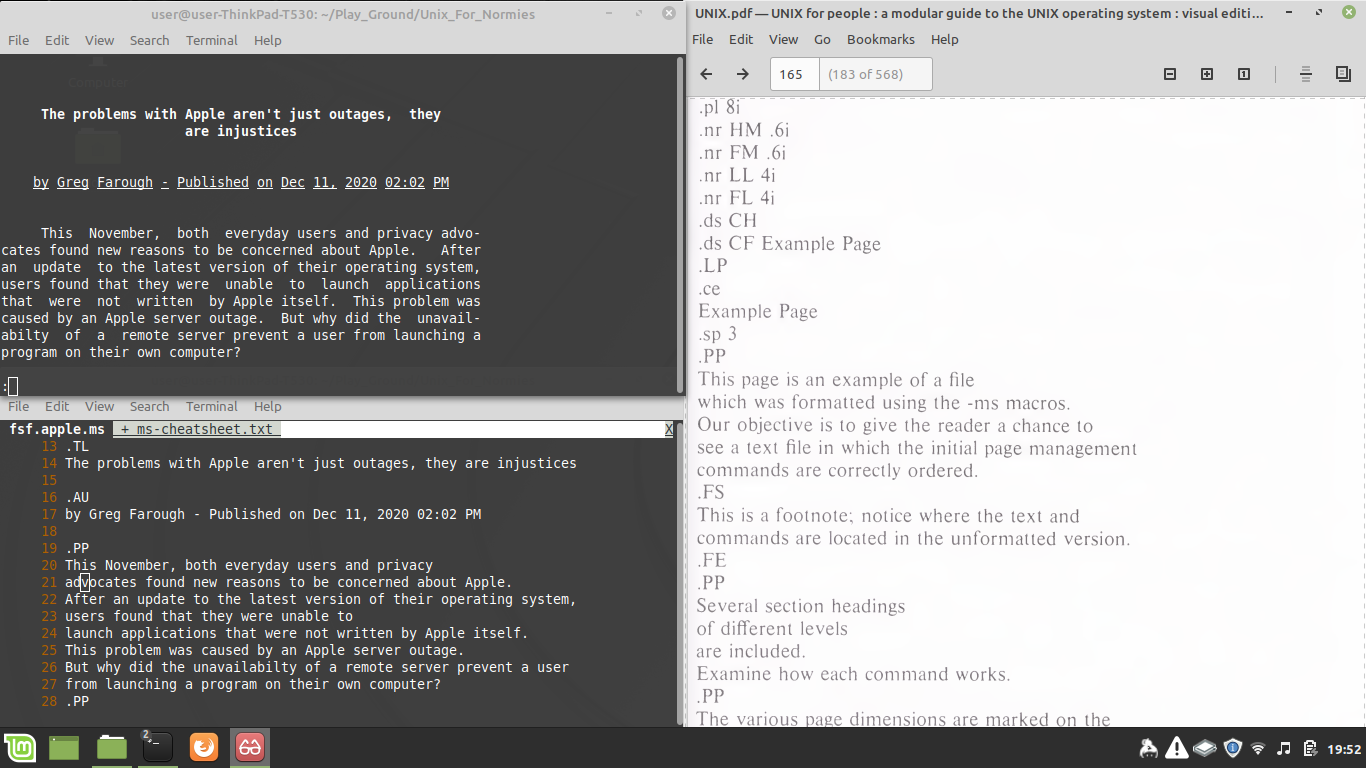Click '.AU' on vim line 16

77,497
